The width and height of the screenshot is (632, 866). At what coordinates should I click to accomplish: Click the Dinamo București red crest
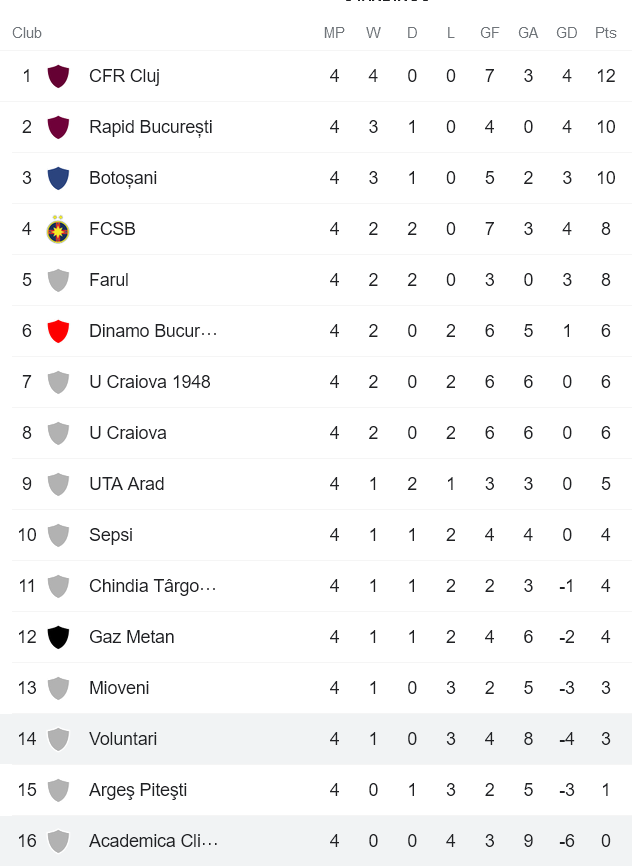tap(58, 330)
